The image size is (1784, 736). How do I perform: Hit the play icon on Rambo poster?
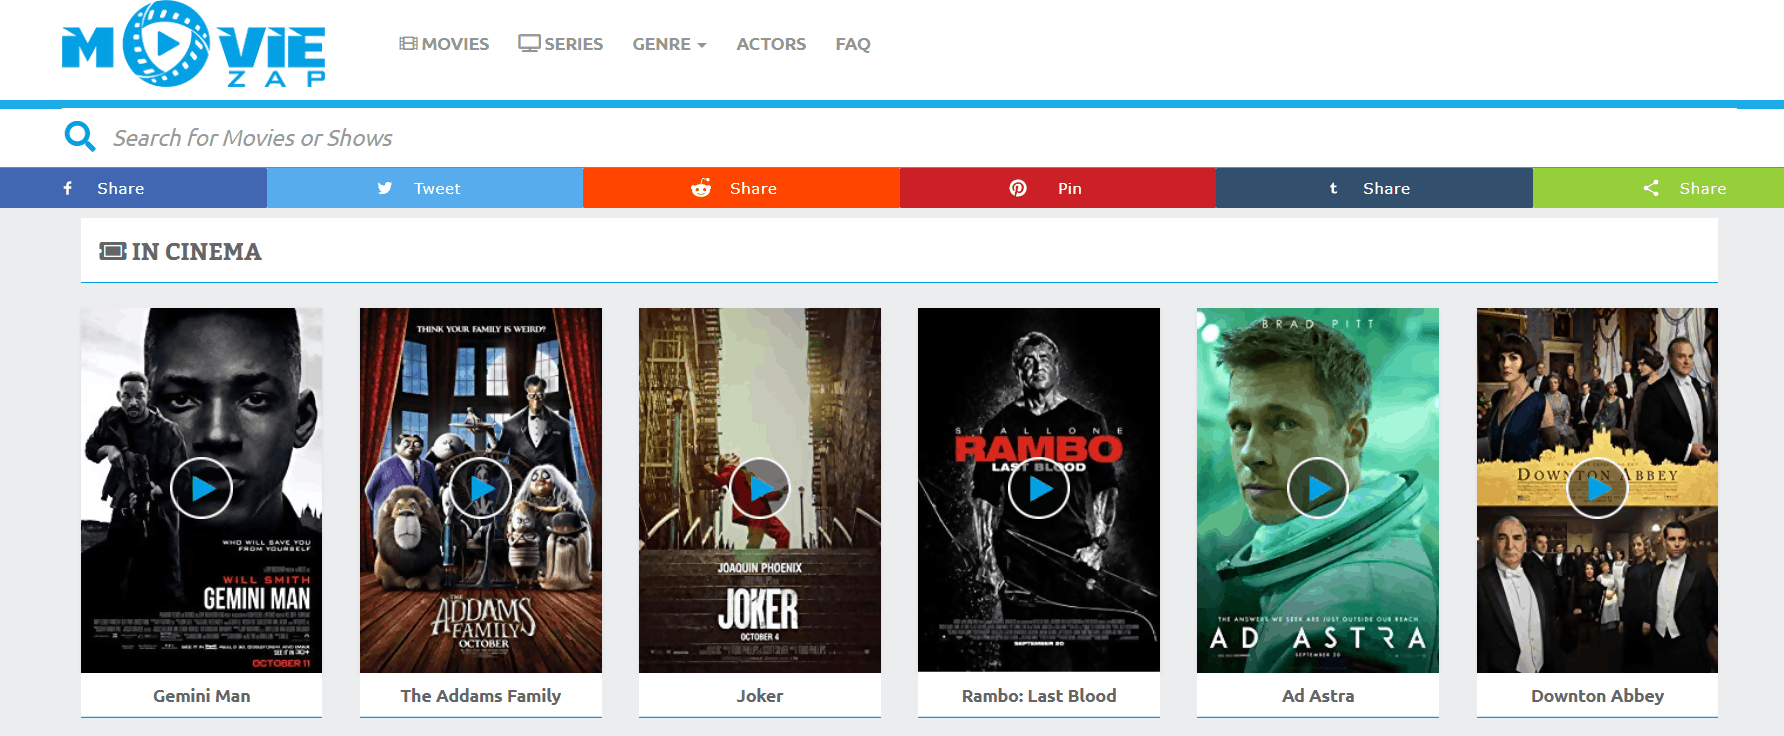coord(1039,488)
